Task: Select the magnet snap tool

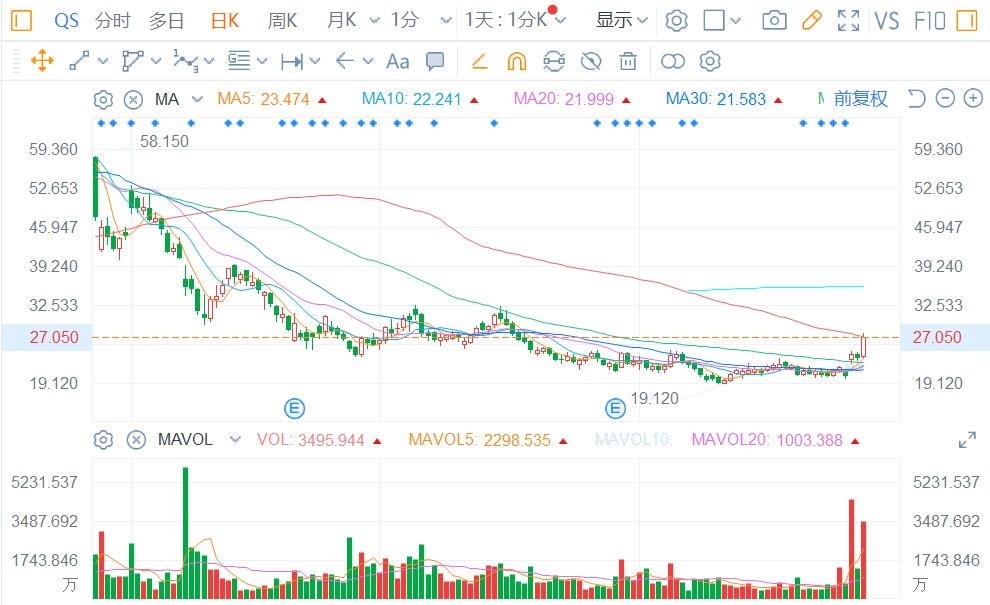Action: pos(516,62)
